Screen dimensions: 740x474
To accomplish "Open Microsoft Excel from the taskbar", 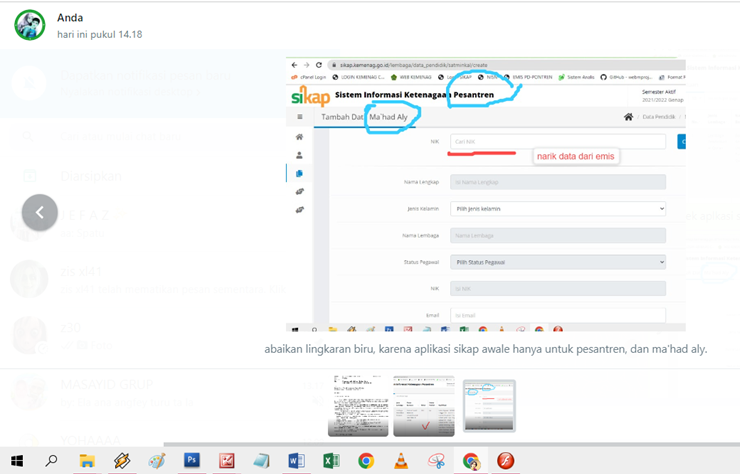I will 331,461.
